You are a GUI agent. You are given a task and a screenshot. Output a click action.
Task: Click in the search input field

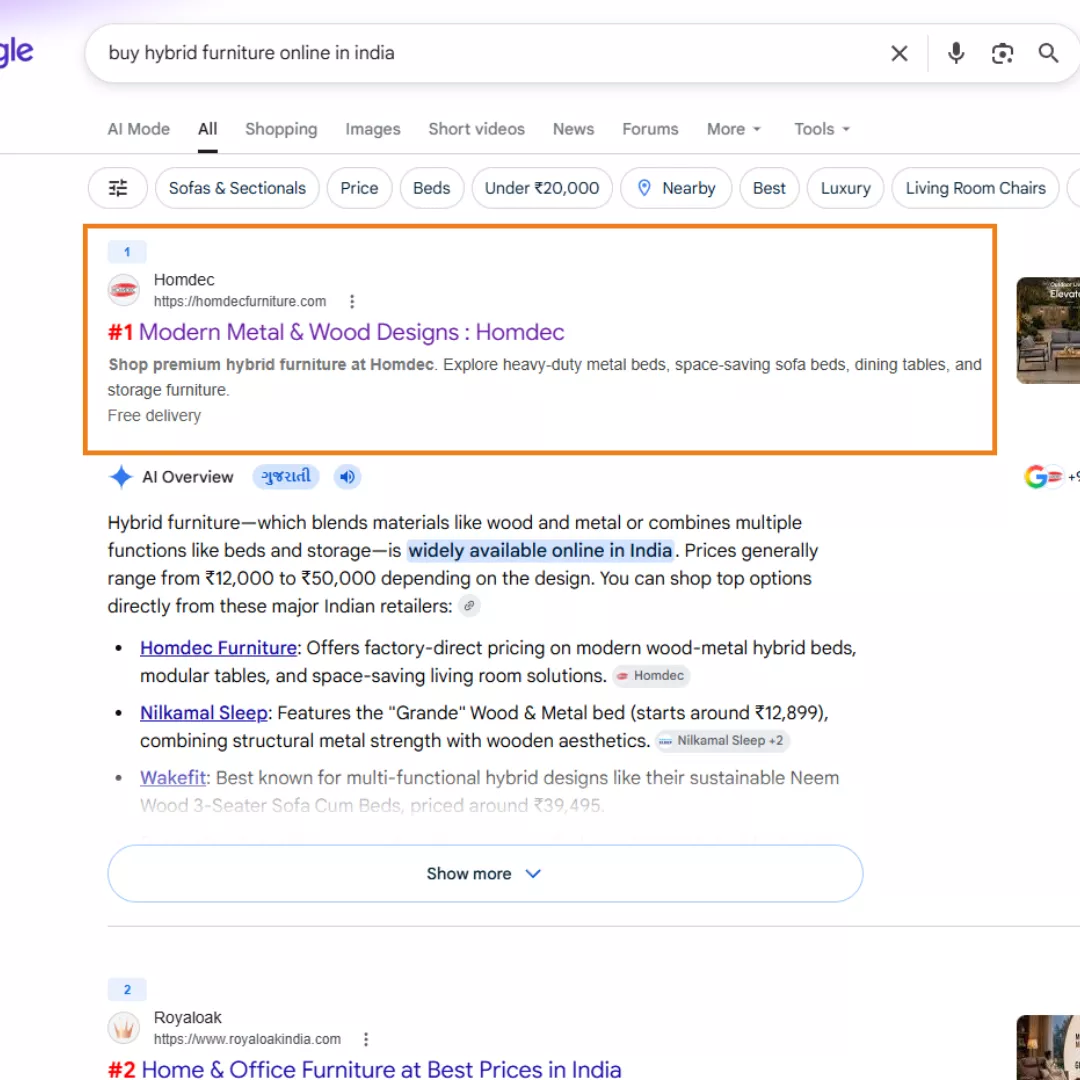click(x=482, y=53)
